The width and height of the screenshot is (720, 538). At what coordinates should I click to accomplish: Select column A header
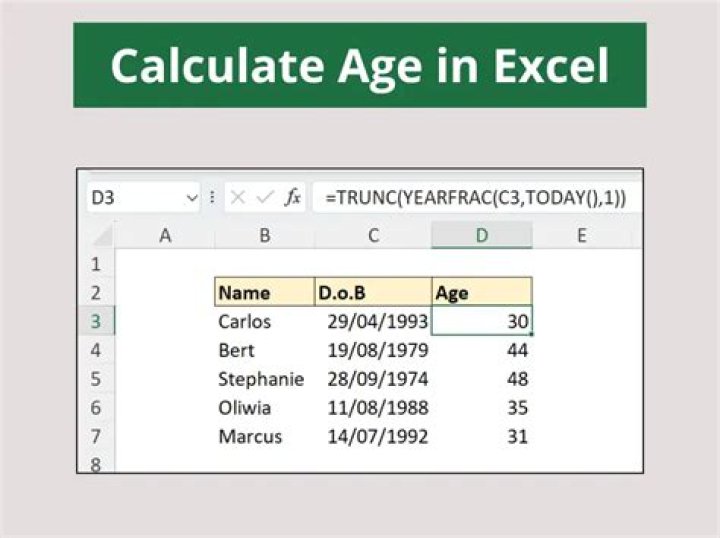165,235
